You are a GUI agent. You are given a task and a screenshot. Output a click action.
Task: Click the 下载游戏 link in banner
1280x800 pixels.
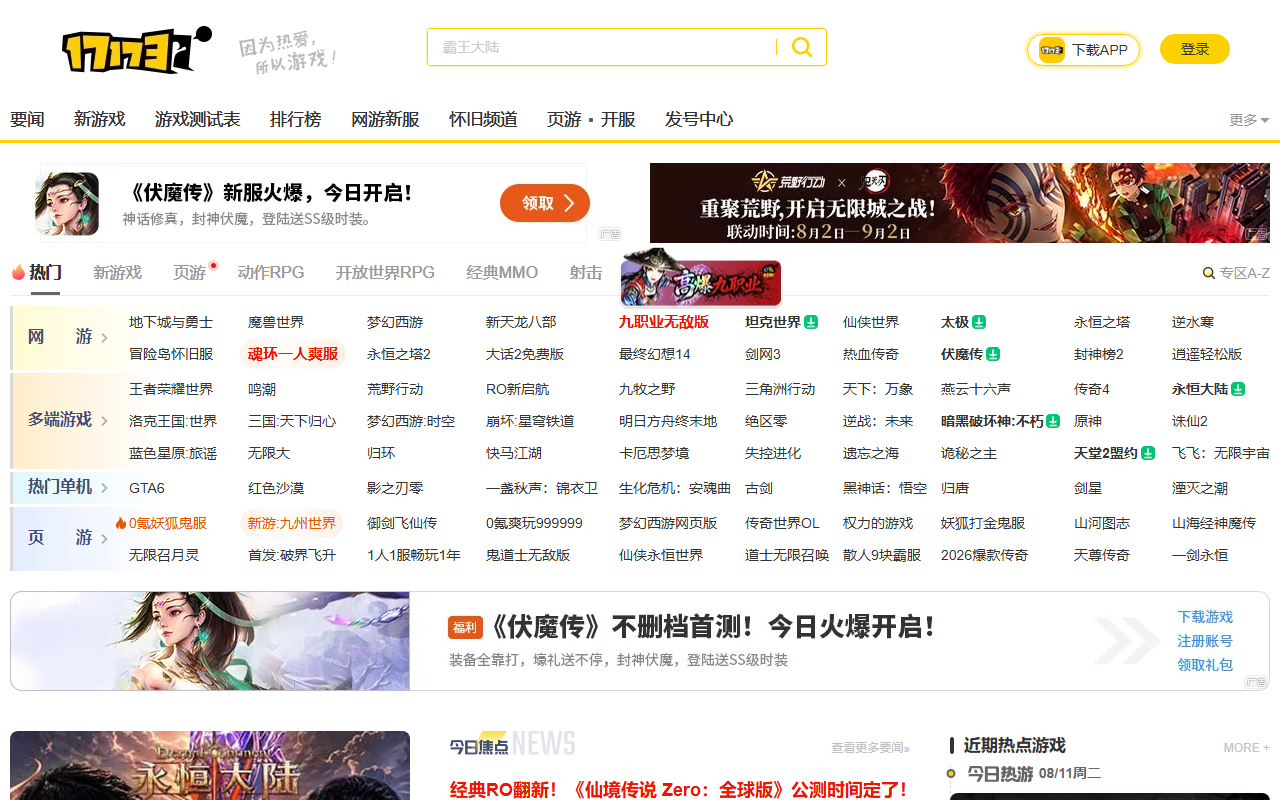click(1205, 617)
